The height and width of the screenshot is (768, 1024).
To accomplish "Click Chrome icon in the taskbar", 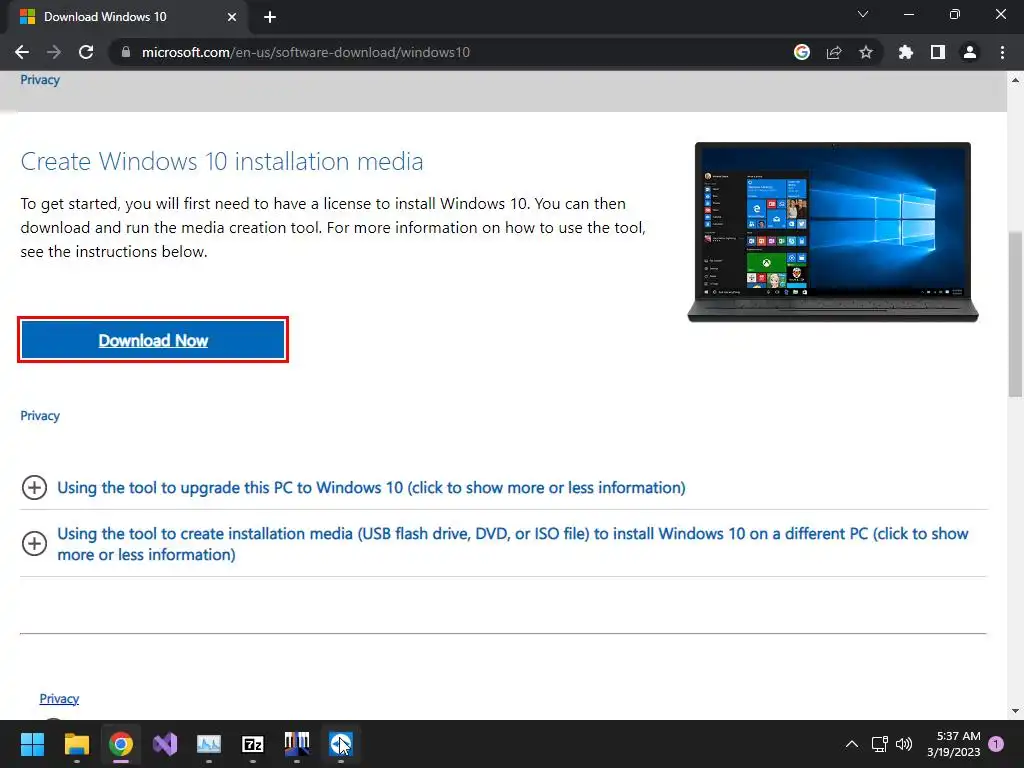I will click(x=121, y=744).
